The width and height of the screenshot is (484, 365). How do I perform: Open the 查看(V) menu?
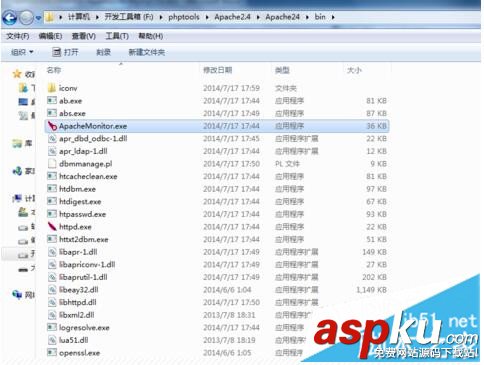[84, 36]
